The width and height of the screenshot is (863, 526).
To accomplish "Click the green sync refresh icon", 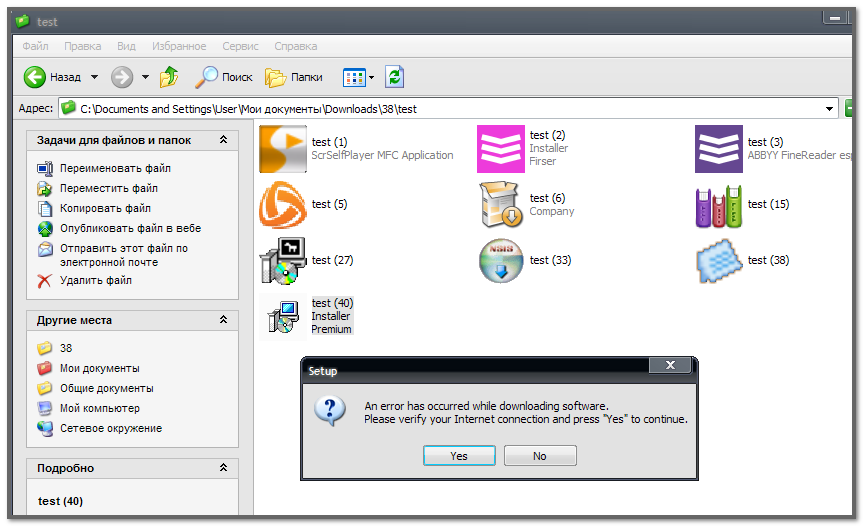I will (394, 77).
